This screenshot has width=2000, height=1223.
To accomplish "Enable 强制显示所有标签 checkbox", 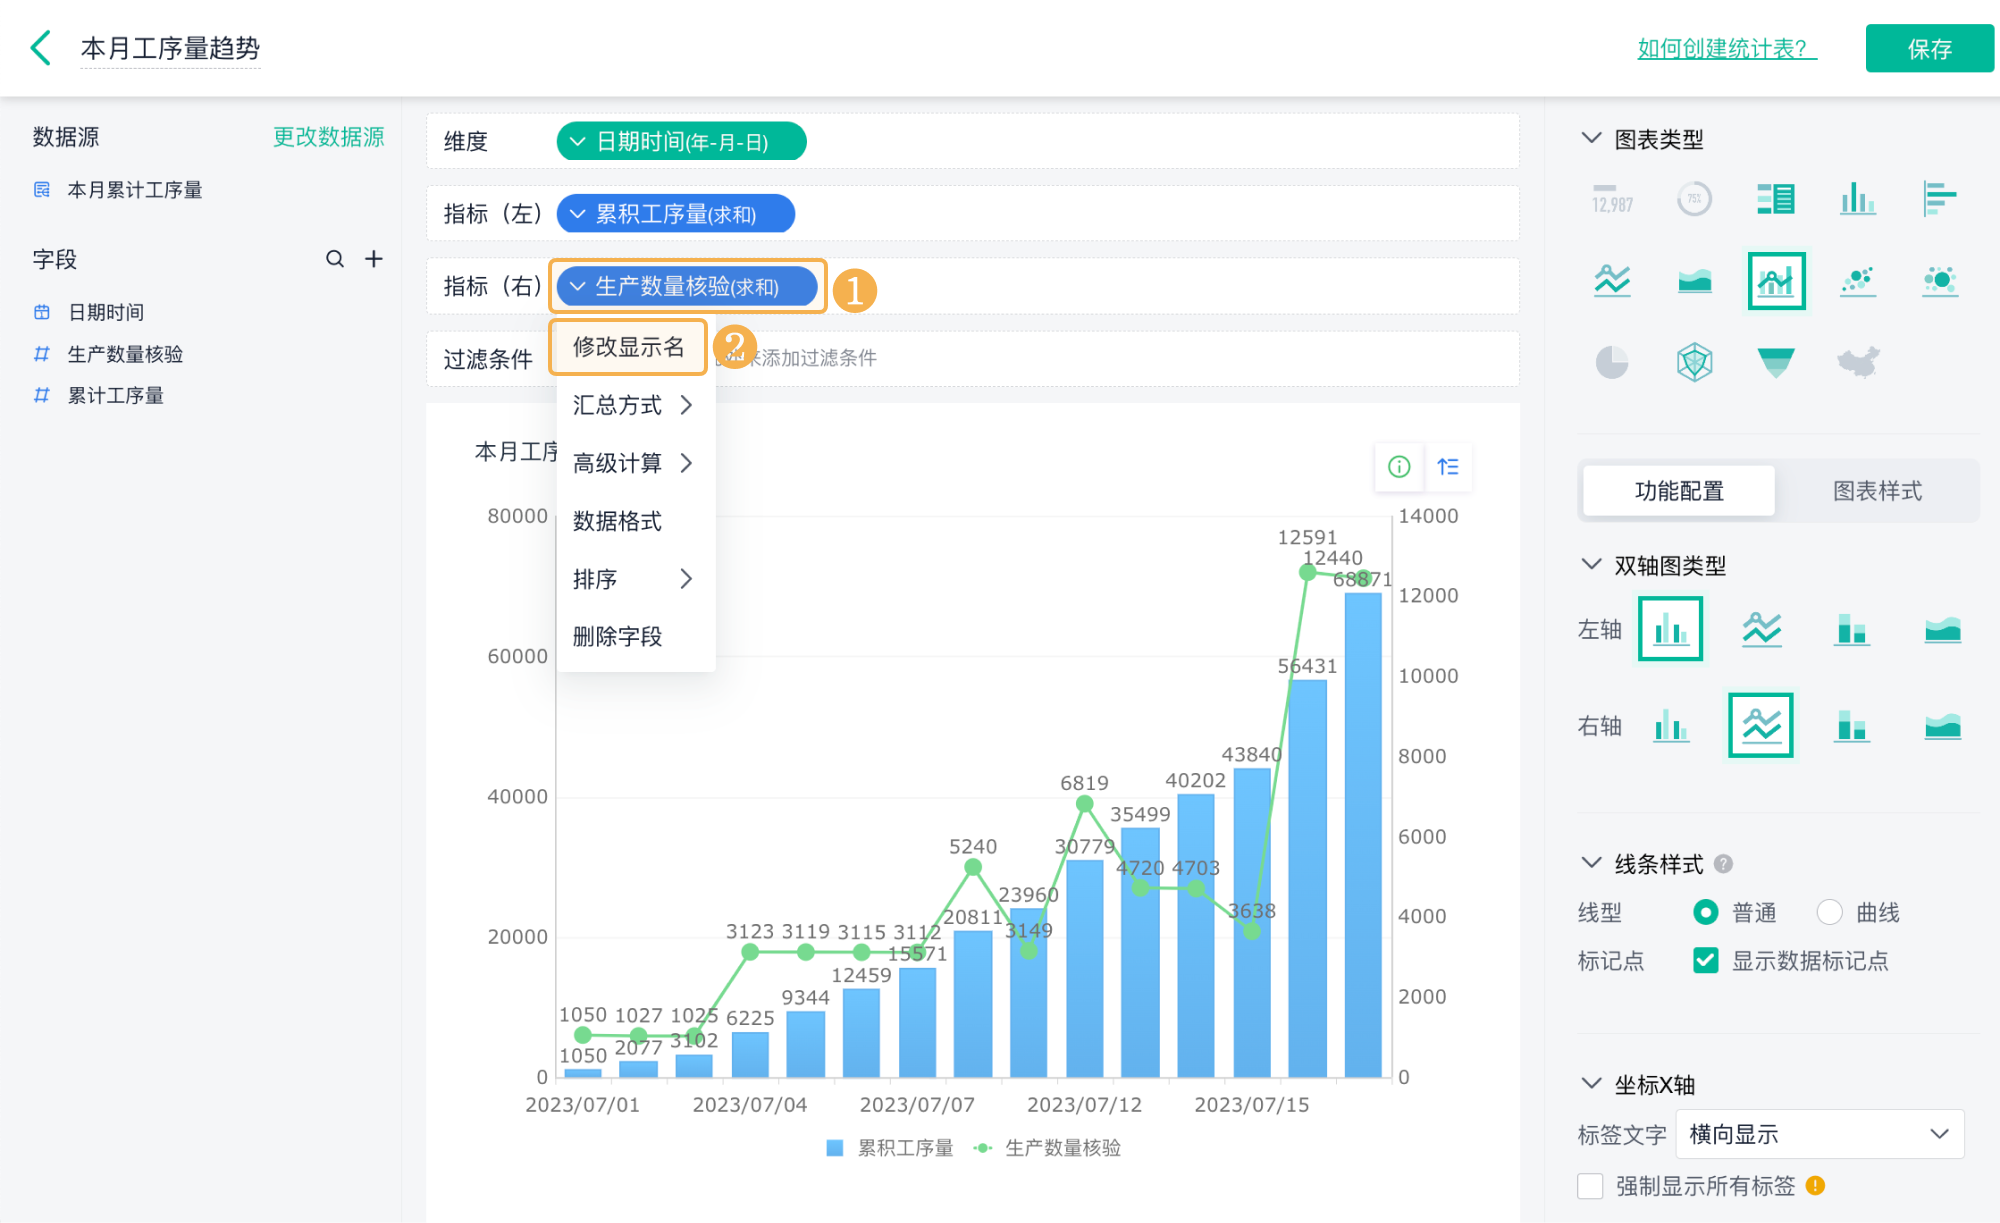I will 1590,1186.
